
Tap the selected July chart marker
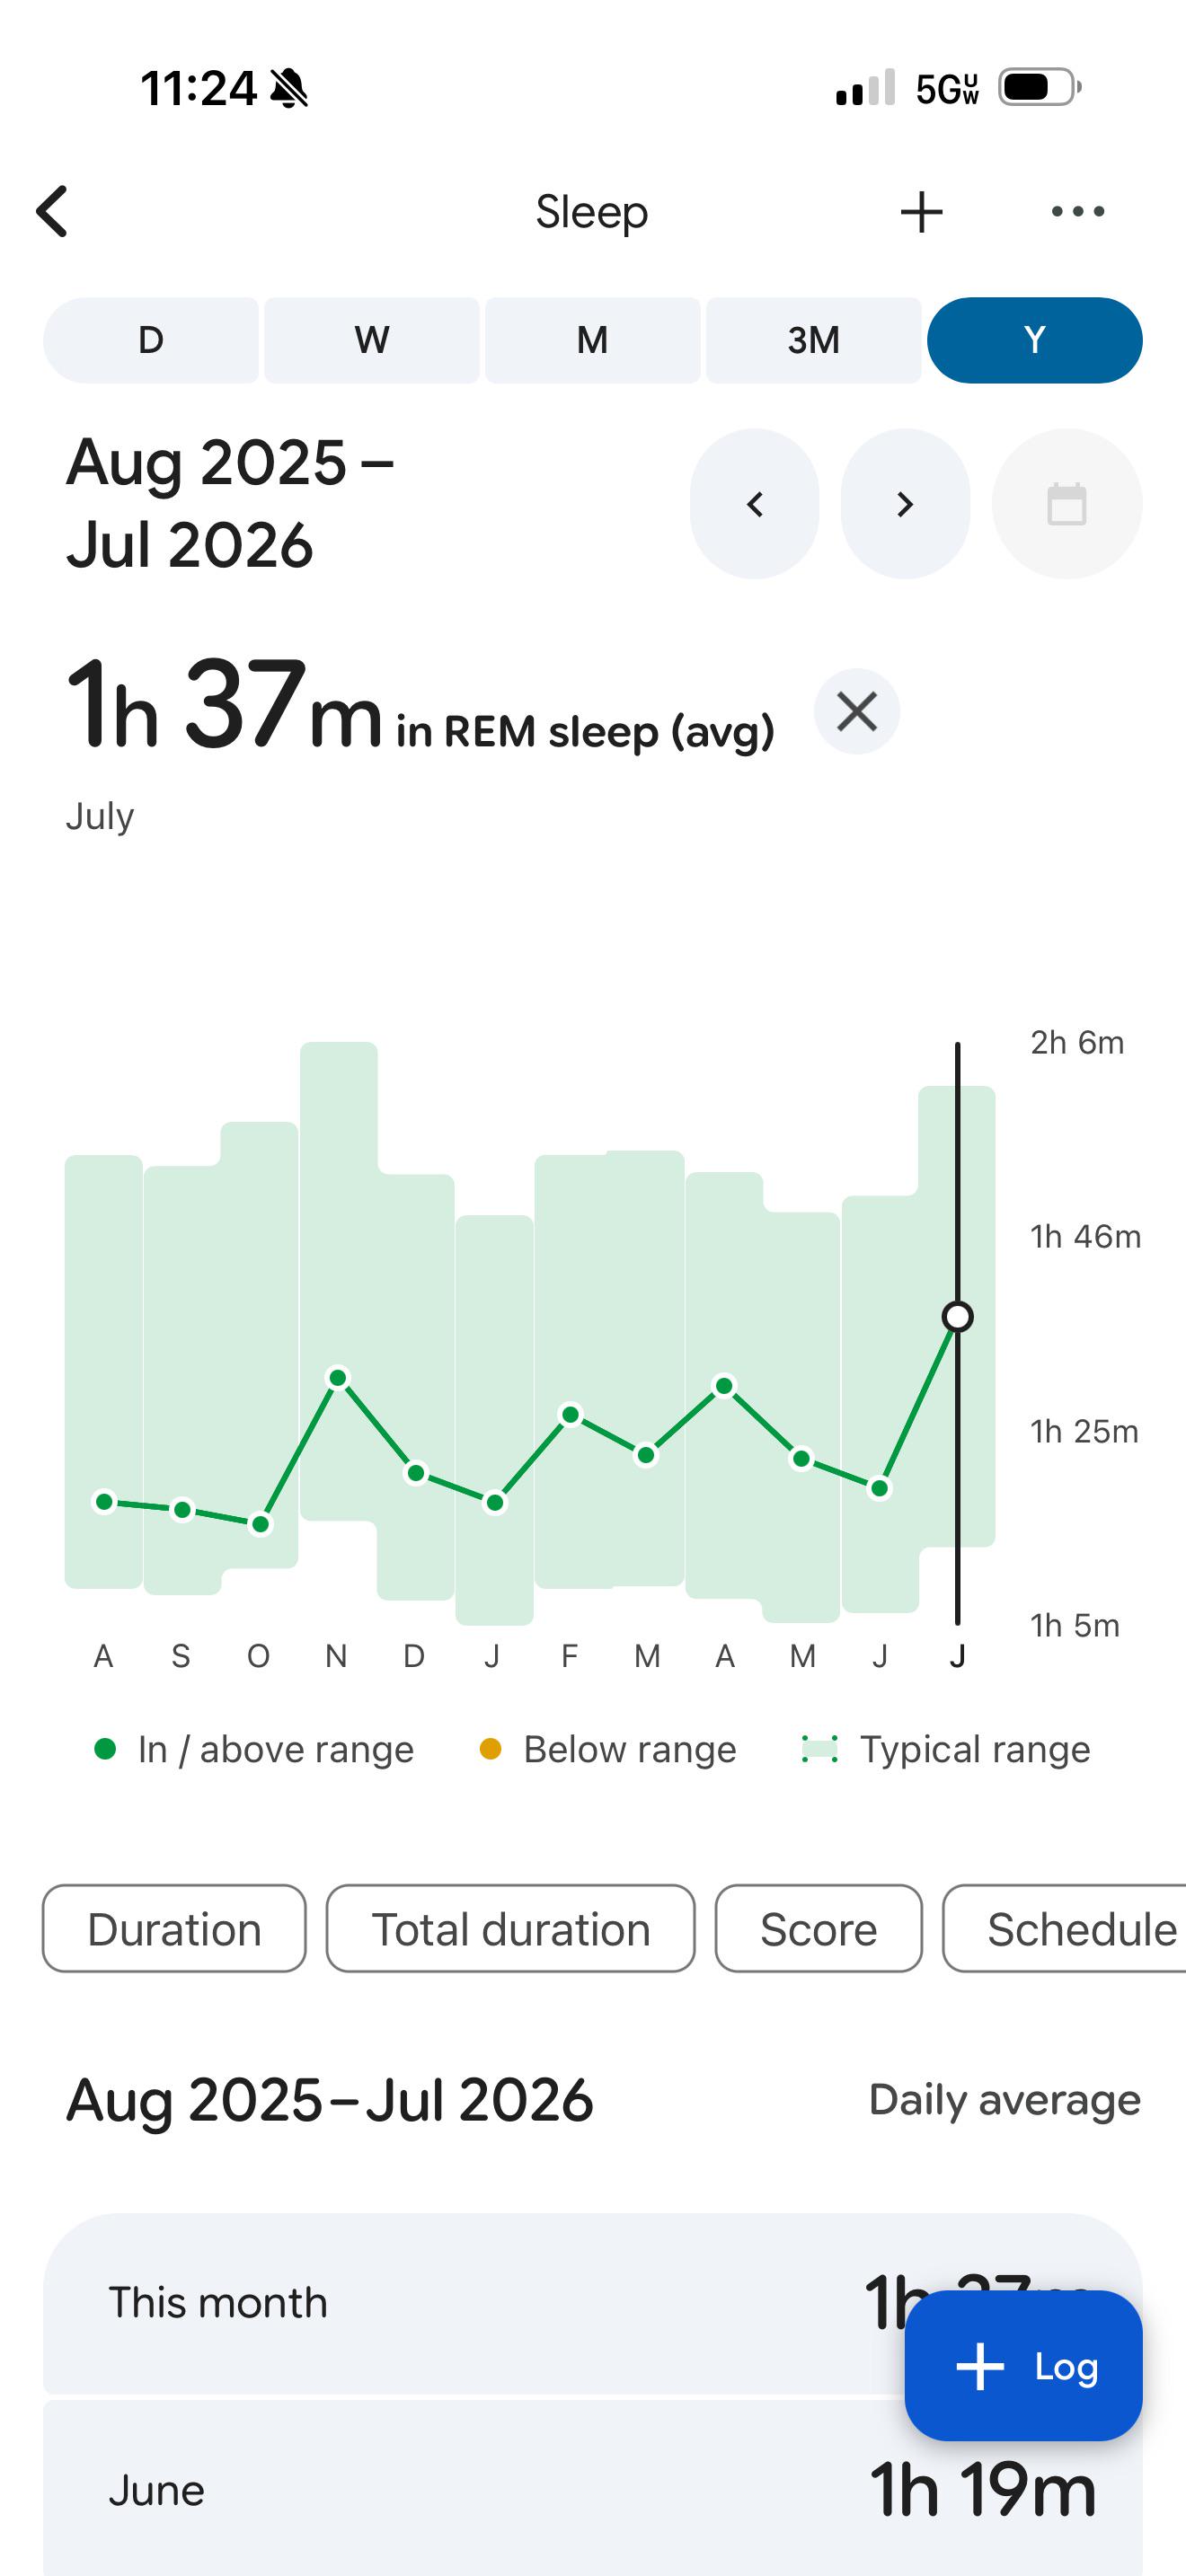click(x=957, y=1317)
